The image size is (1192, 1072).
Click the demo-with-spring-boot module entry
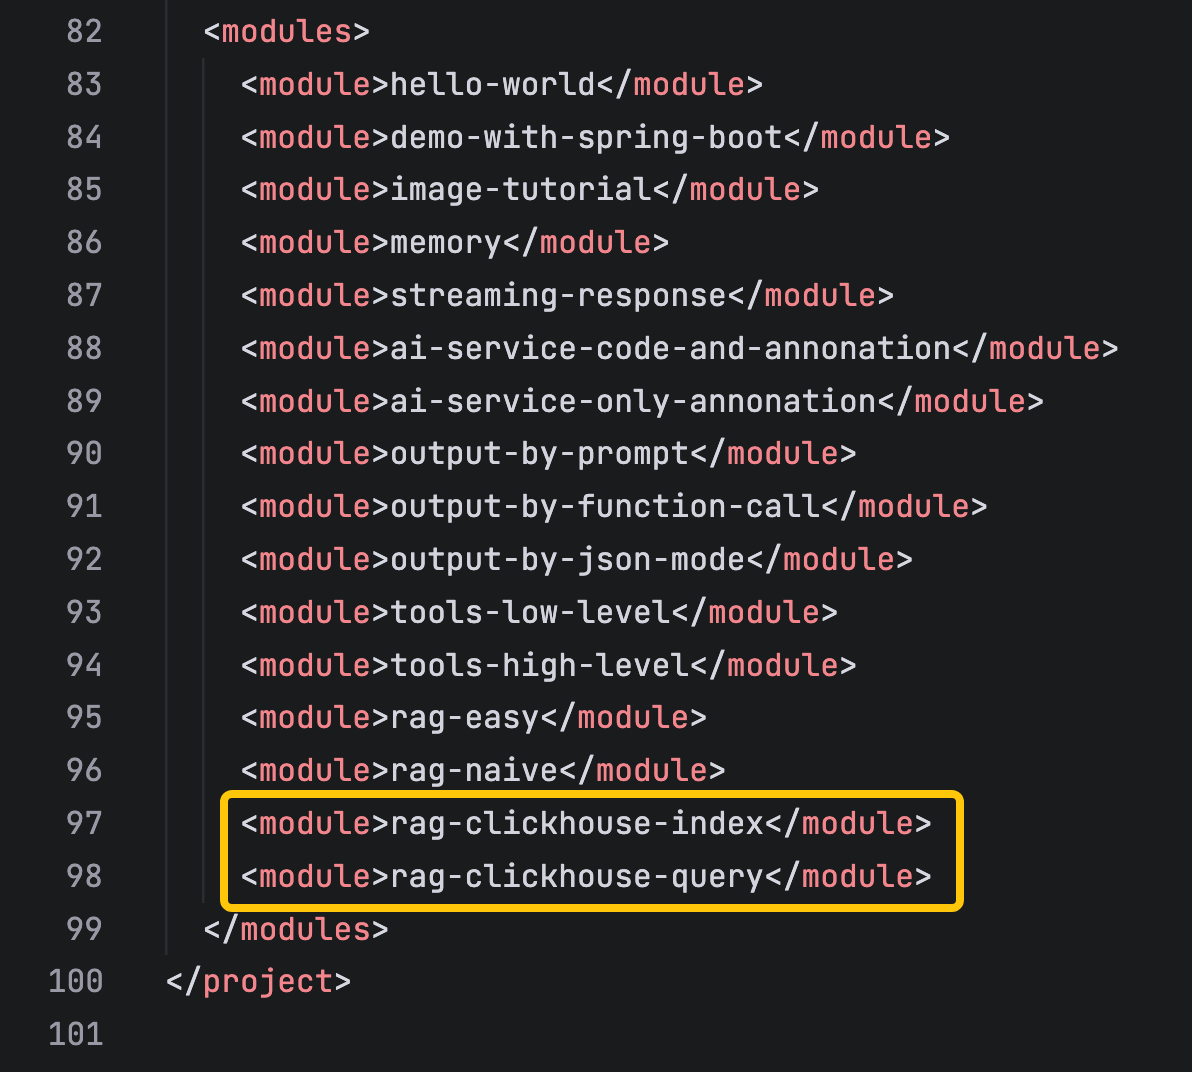[595, 138]
